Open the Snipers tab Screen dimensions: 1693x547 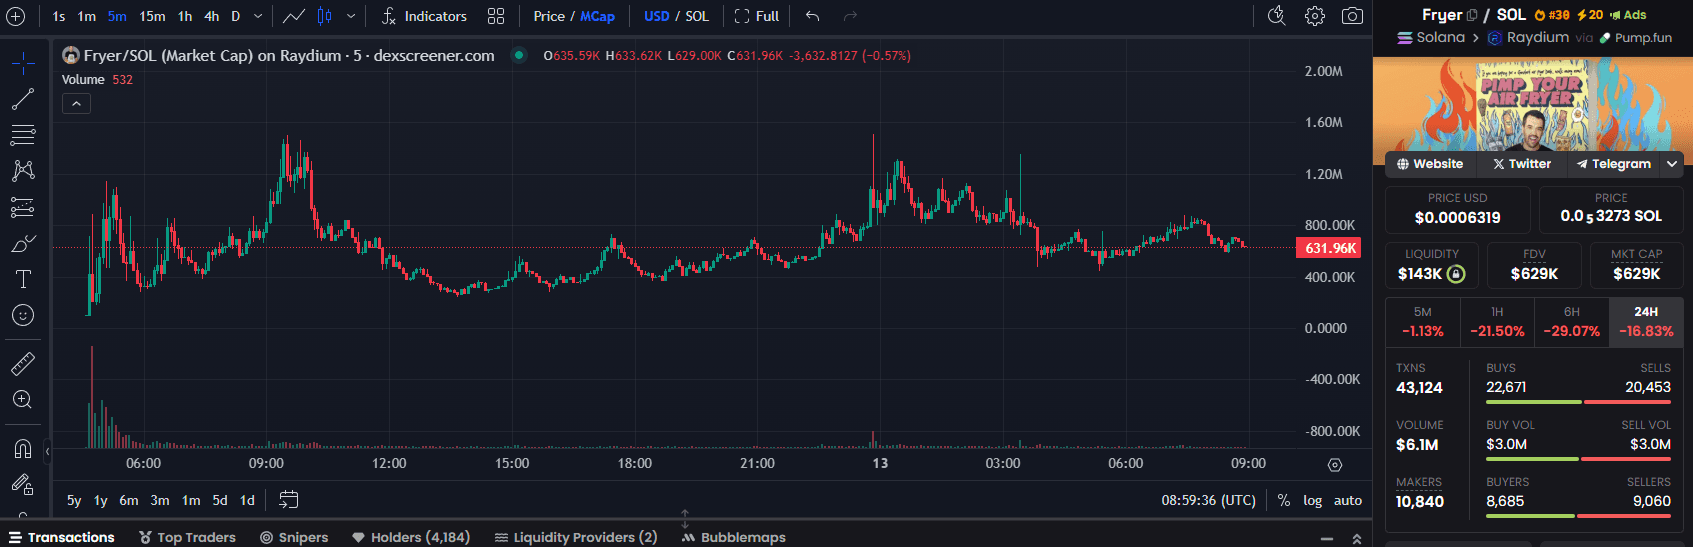click(294, 537)
